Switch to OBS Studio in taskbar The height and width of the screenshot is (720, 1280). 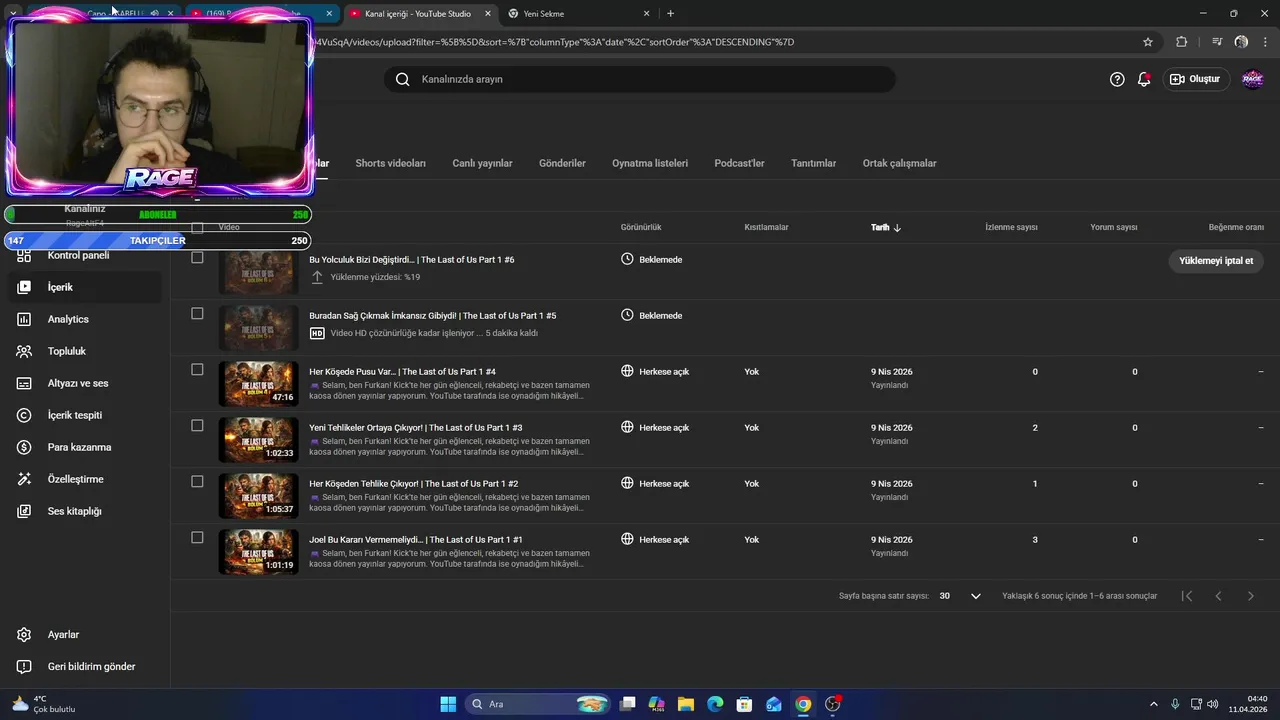(832, 704)
